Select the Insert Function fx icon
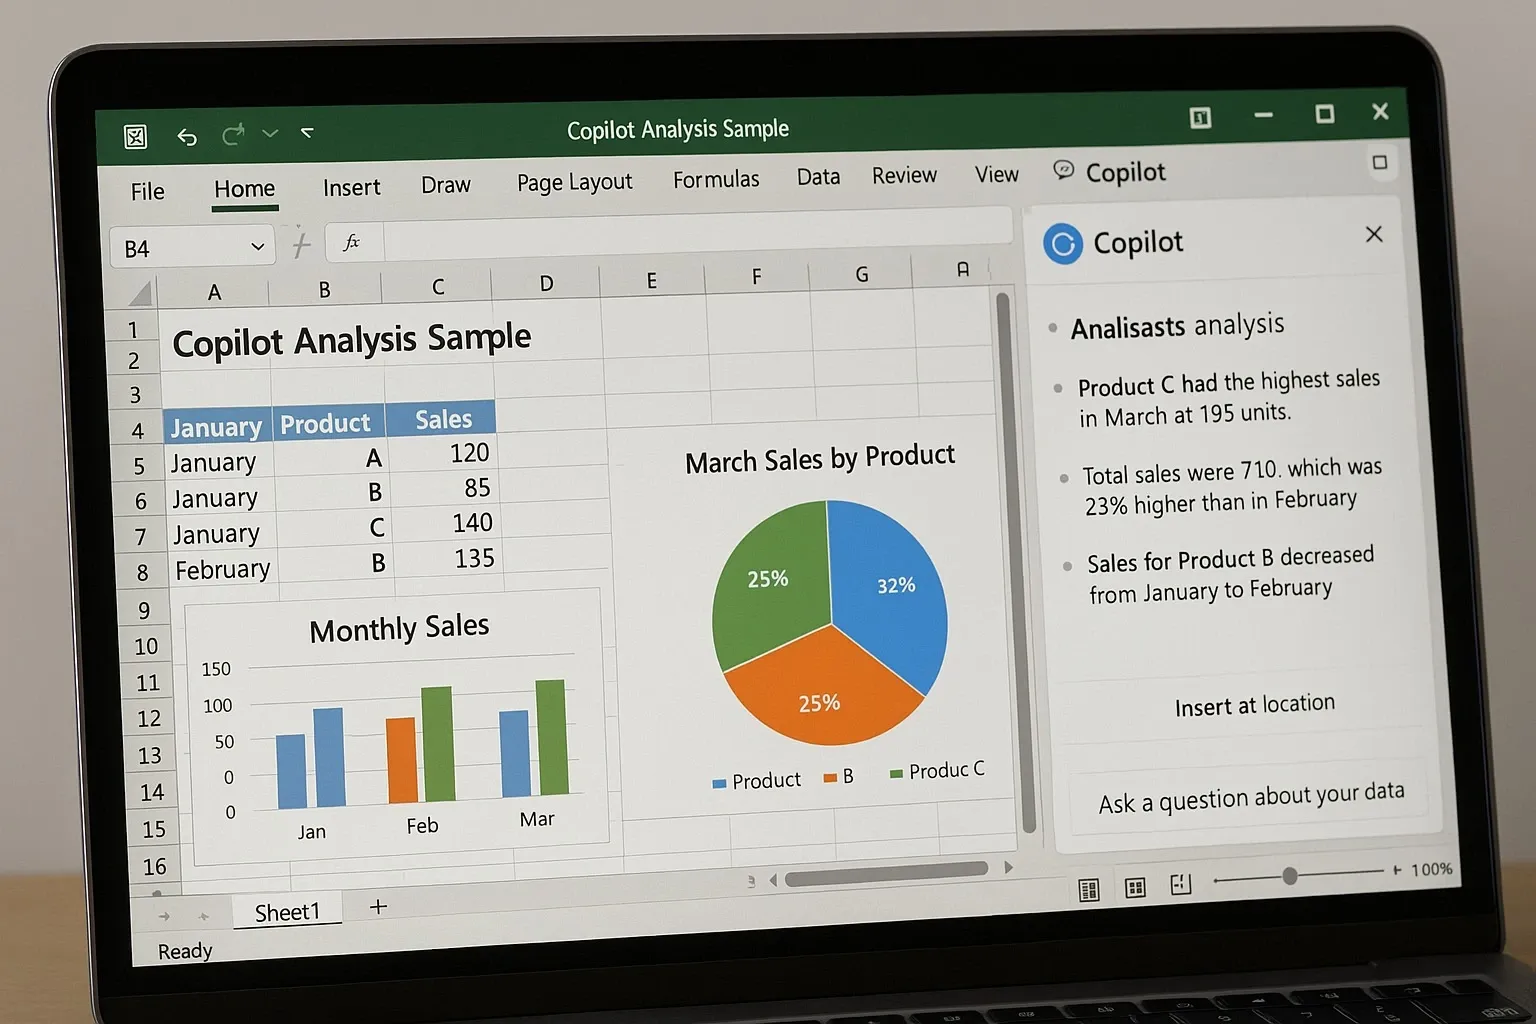The width and height of the screenshot is (1536, 1024). click(352, 242)
